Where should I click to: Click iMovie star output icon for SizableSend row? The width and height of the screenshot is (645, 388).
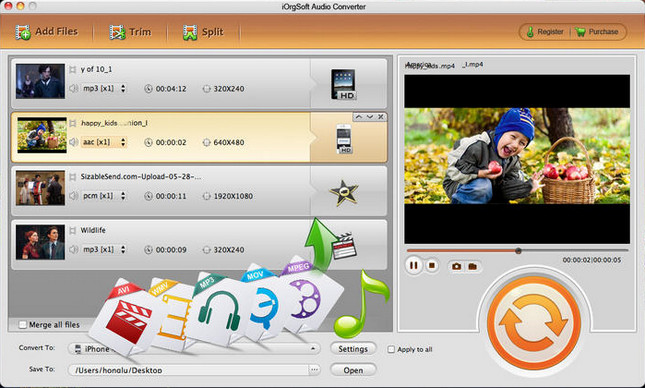344,193
